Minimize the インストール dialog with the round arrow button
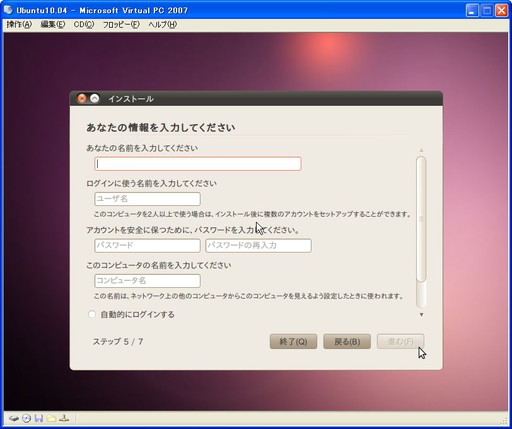The width and height of the screenshot is (512, 429). [x=95, y=98]
